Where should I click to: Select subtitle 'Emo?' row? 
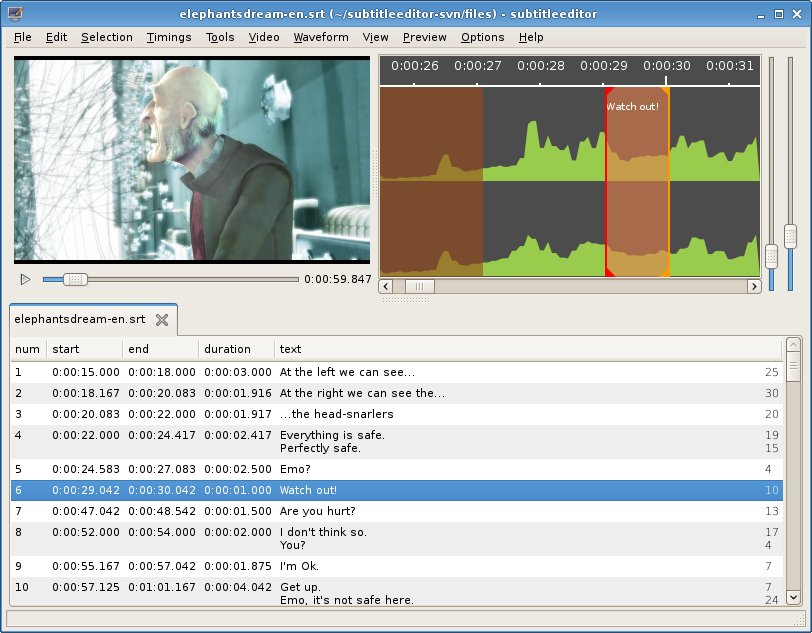pos(397,469)
